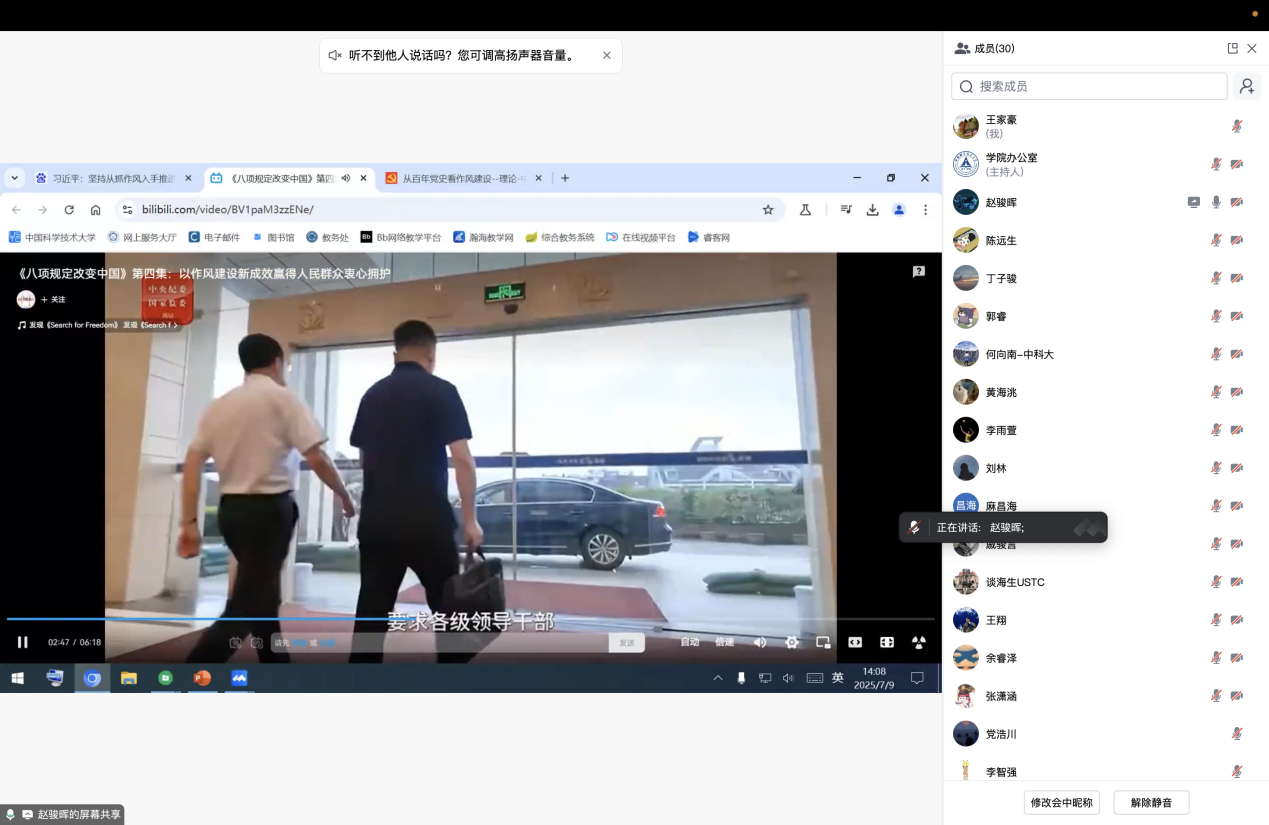Viewport: 1269px width, 825px height.
Task: Go to the Chrome home page
Action: pyautogui.click(x=95, y=209)
